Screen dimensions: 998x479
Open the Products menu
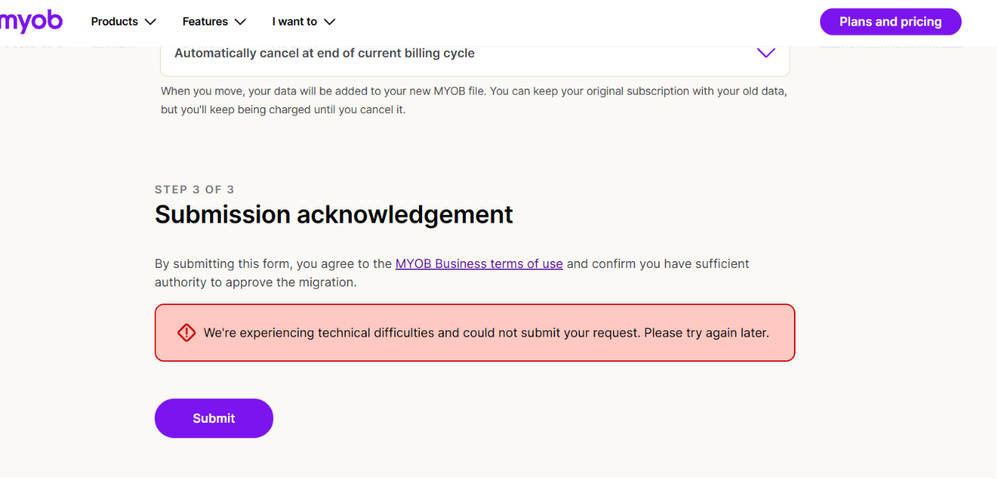[x=123, y=22]
